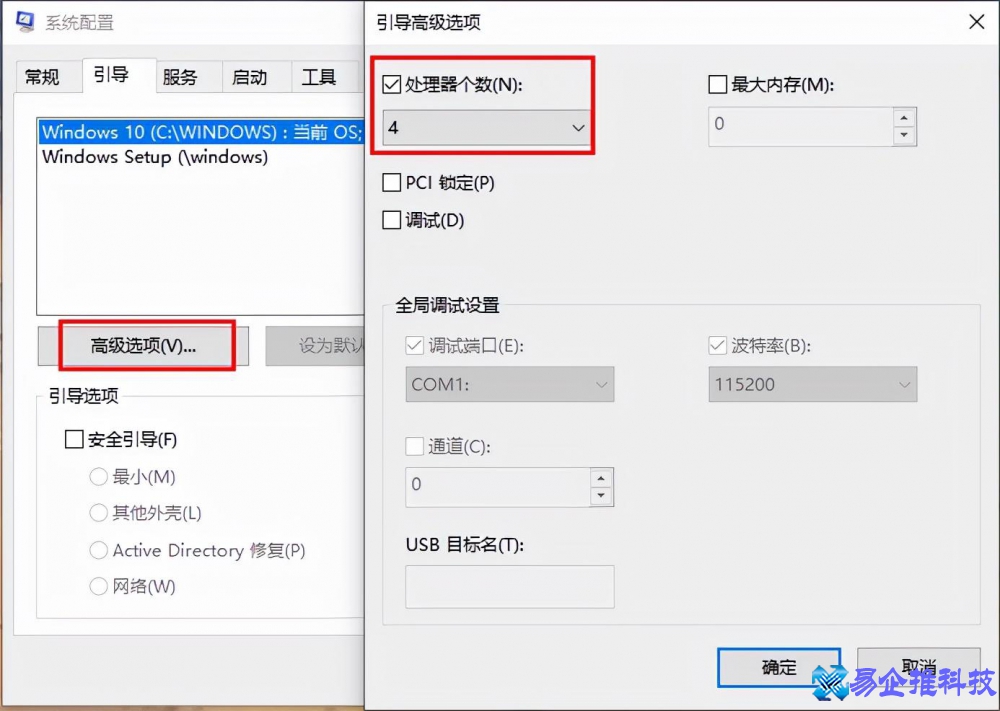Switch to the 服务 tab
Image resolution: width=1000 pixels, height=711 pixels.
(x=185, y=76)
